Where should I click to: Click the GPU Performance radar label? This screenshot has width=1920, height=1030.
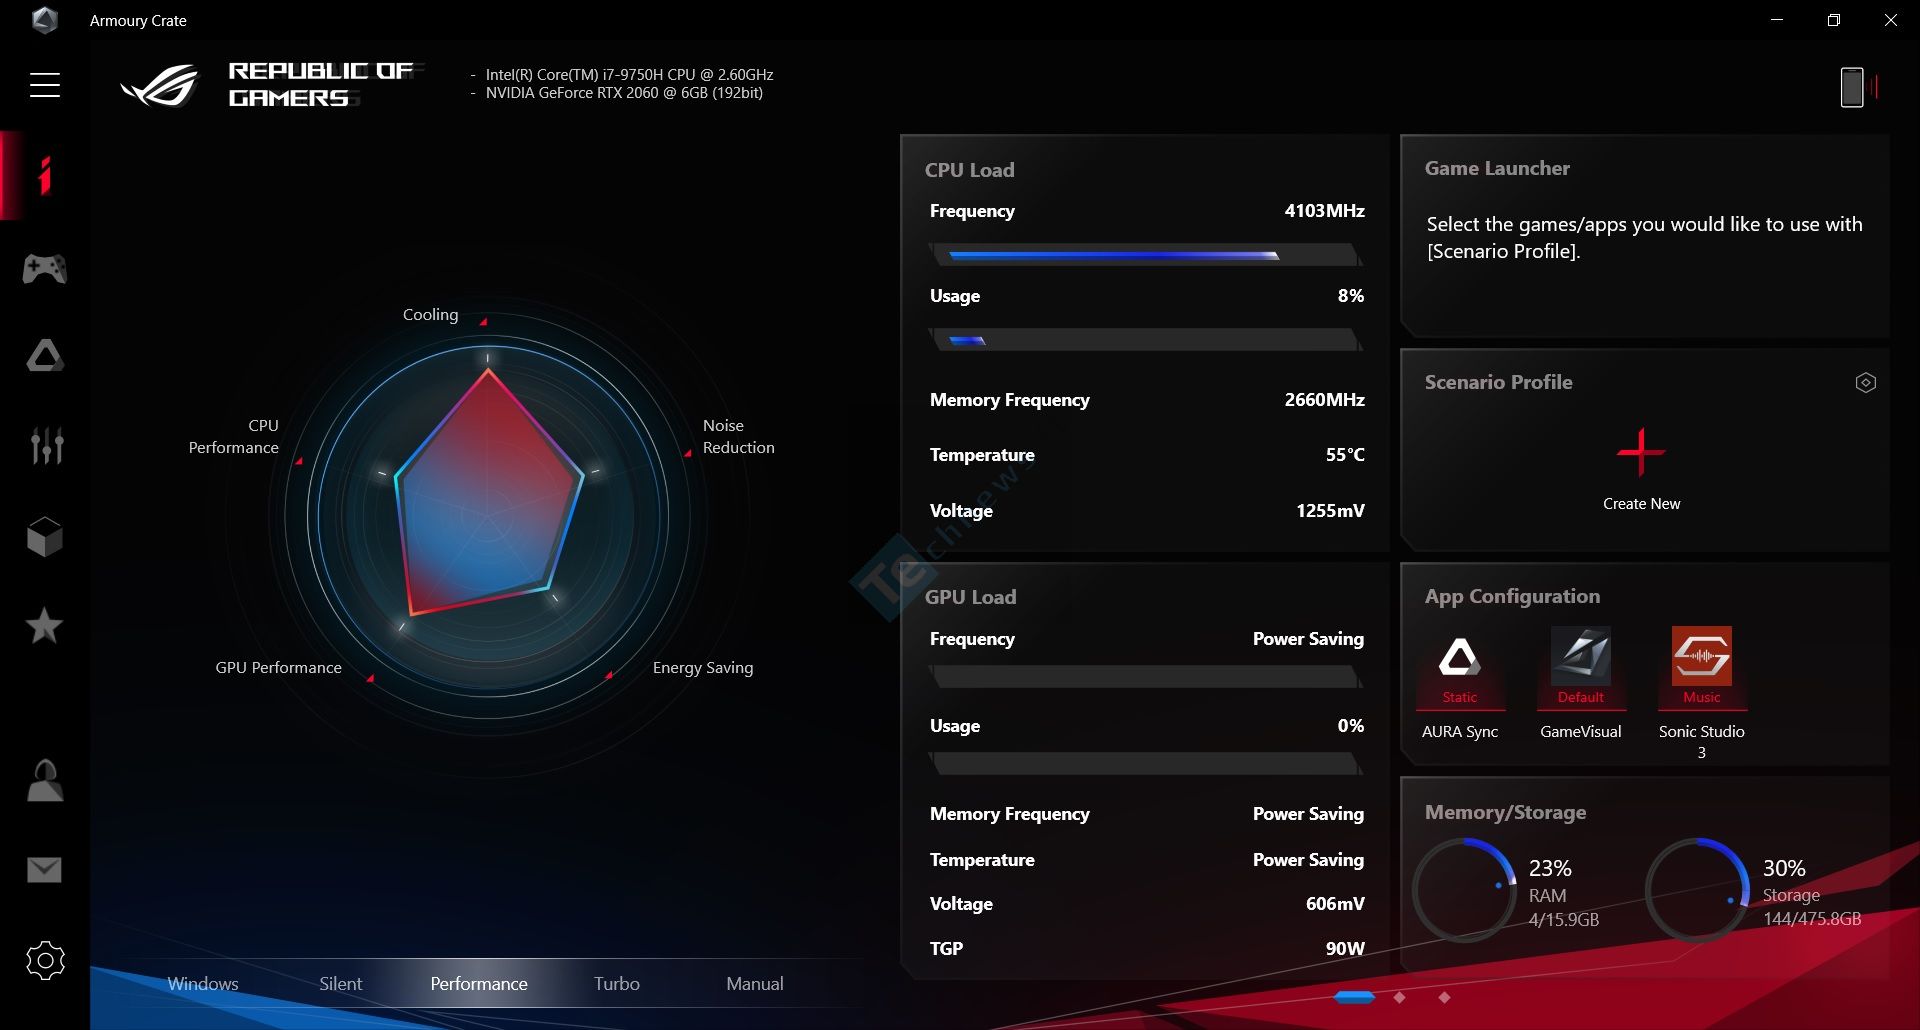click(x=278, y=668)
